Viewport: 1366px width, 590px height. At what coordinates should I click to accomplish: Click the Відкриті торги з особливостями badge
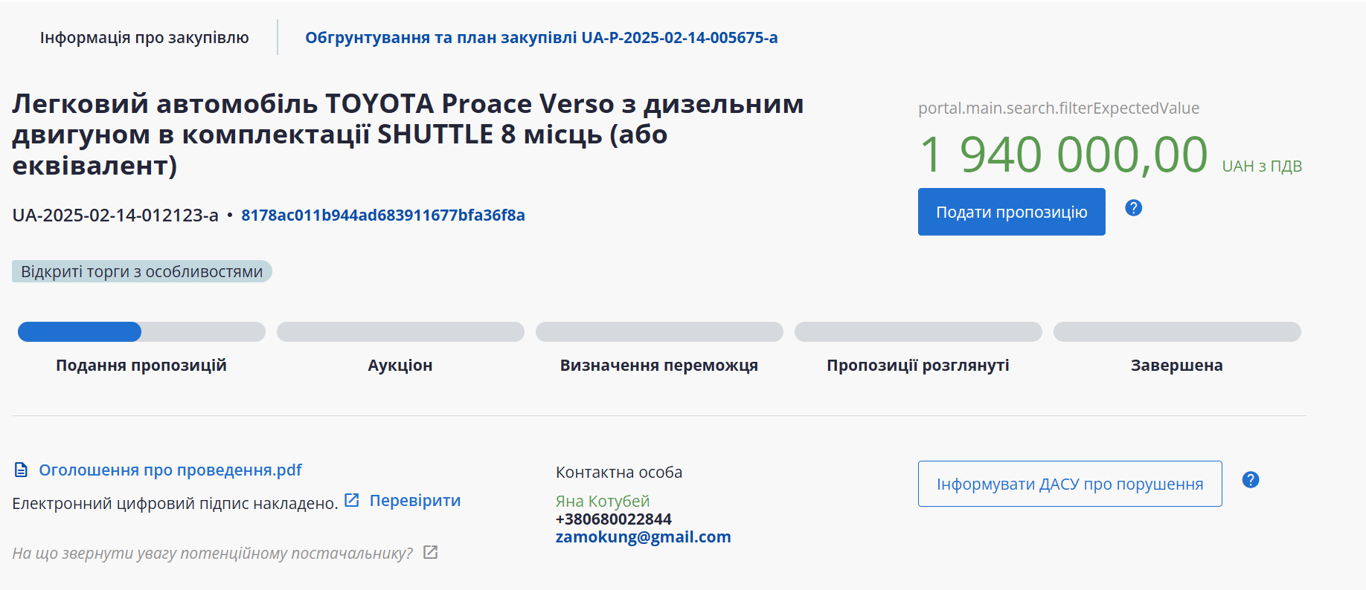142,271
